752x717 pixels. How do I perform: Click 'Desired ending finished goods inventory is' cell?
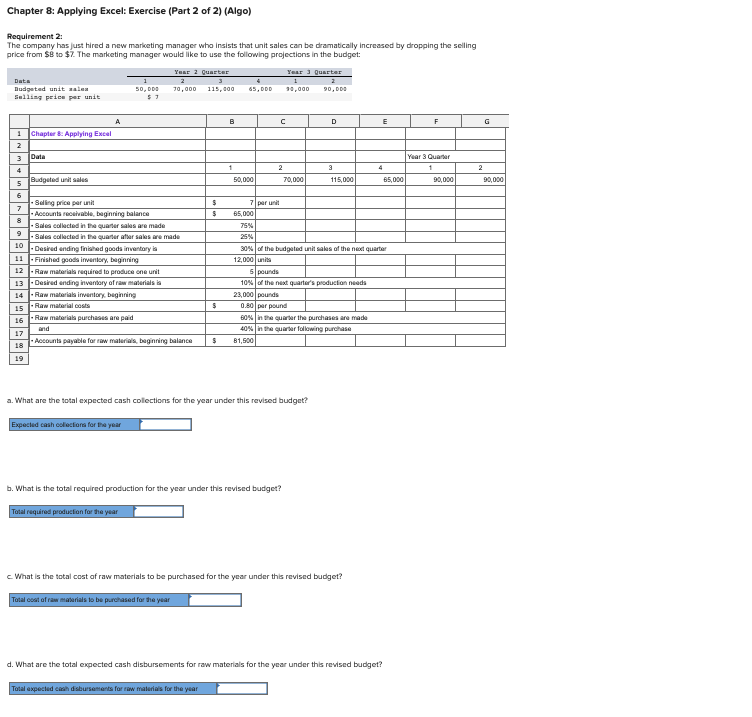(x=118, y=248)
